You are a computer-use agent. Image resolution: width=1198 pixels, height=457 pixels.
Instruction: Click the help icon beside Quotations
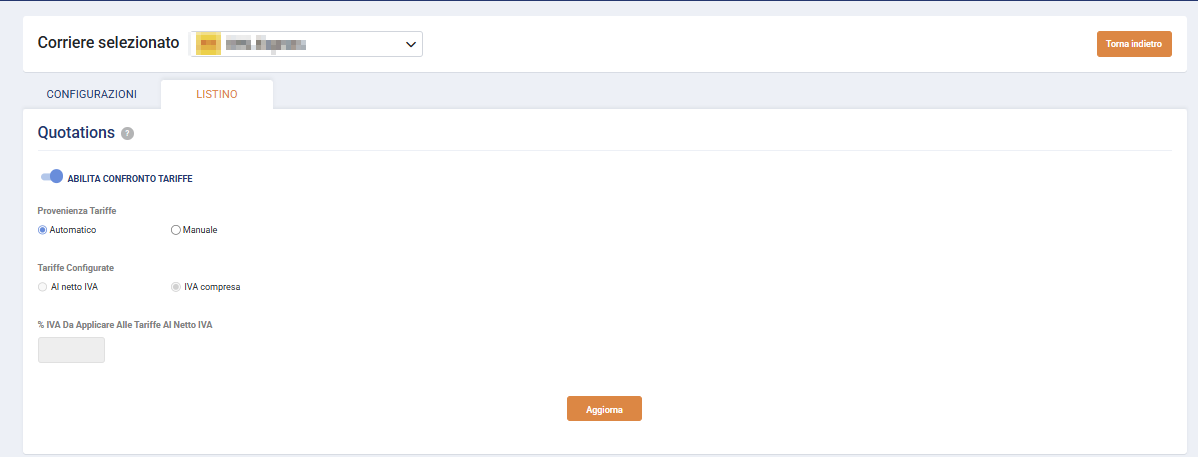pos(127,133)
